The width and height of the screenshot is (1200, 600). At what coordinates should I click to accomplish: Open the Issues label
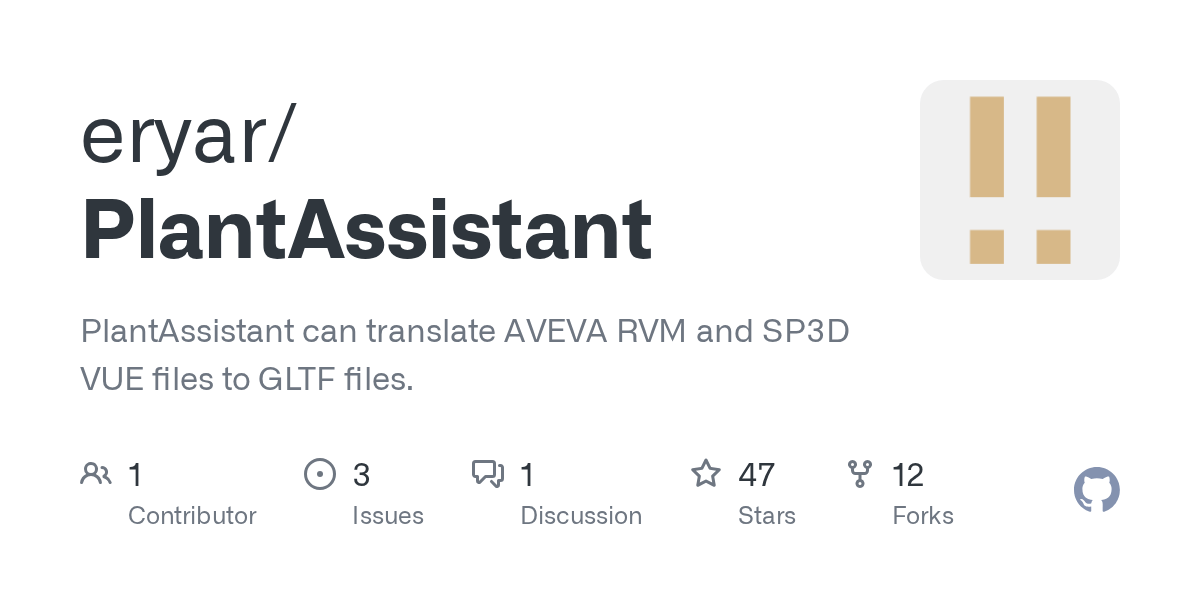(387, 516)
